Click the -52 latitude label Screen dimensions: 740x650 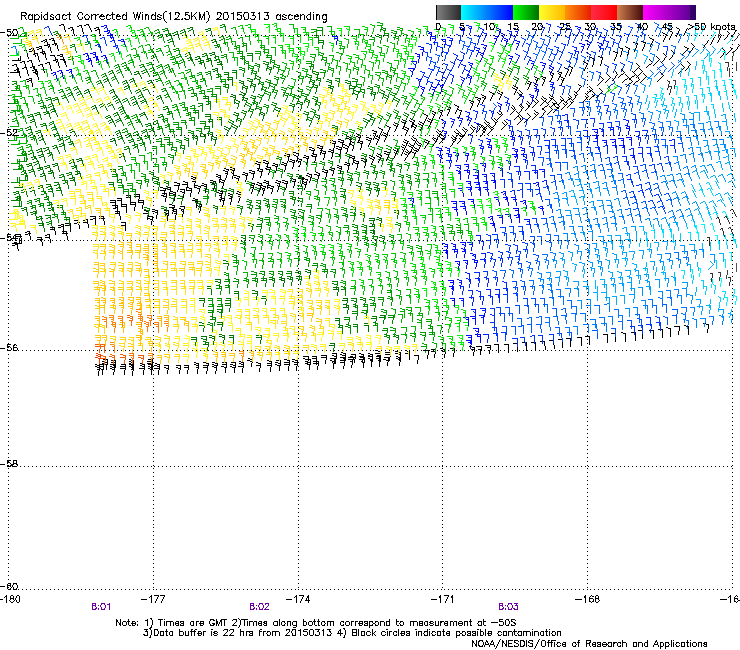[x=9, y=133]
